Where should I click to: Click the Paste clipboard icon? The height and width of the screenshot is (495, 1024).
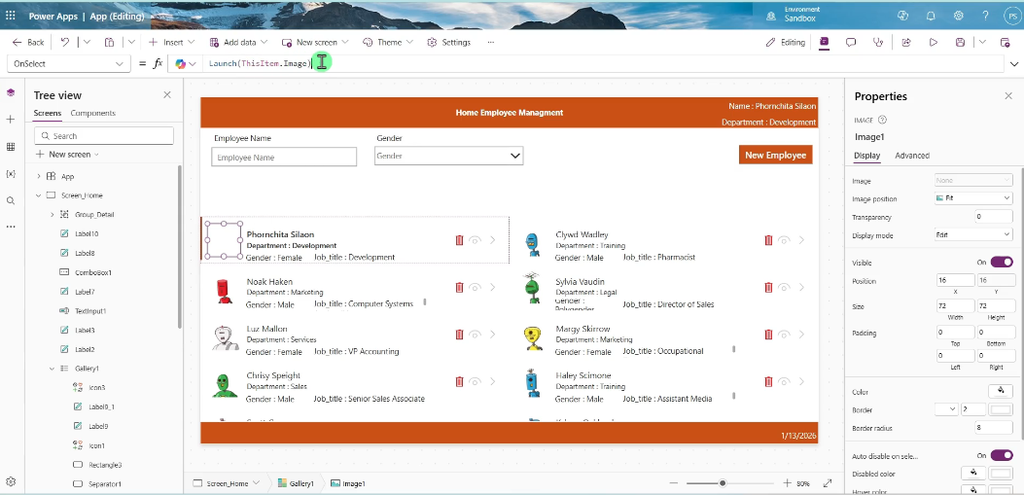[x=109, y=42]
